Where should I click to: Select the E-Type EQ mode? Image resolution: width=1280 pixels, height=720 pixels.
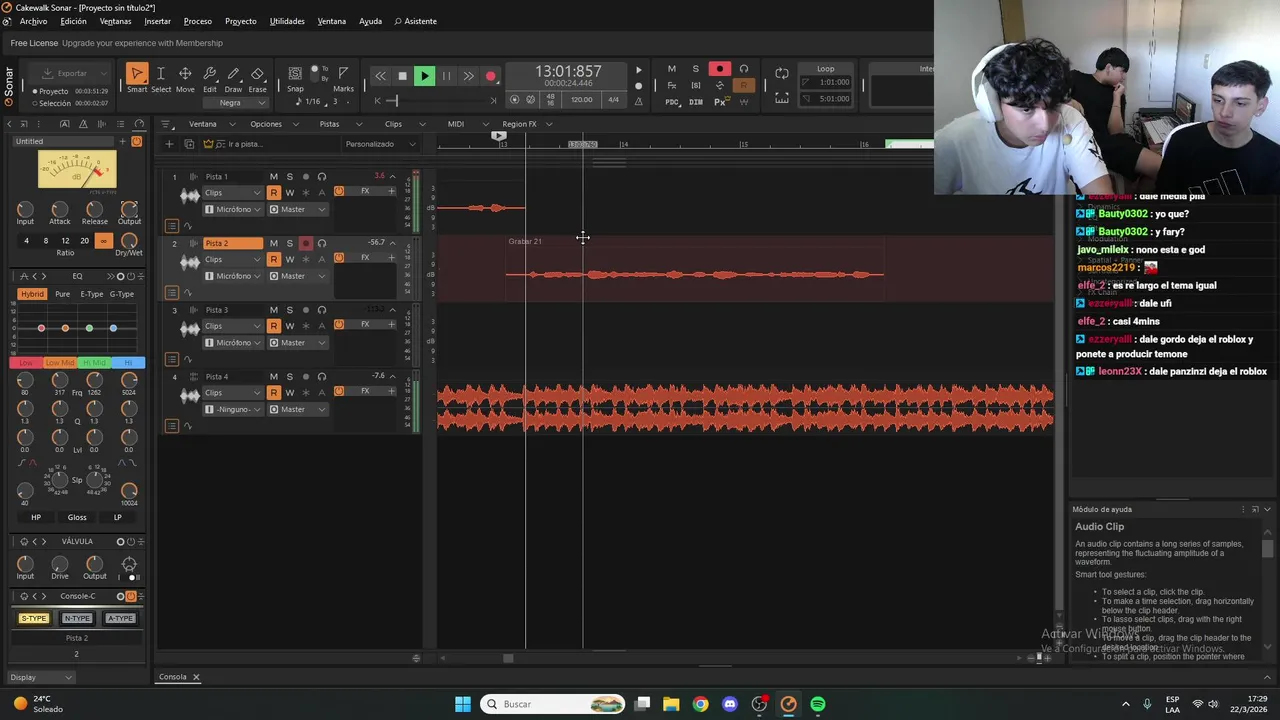point(92,294)
